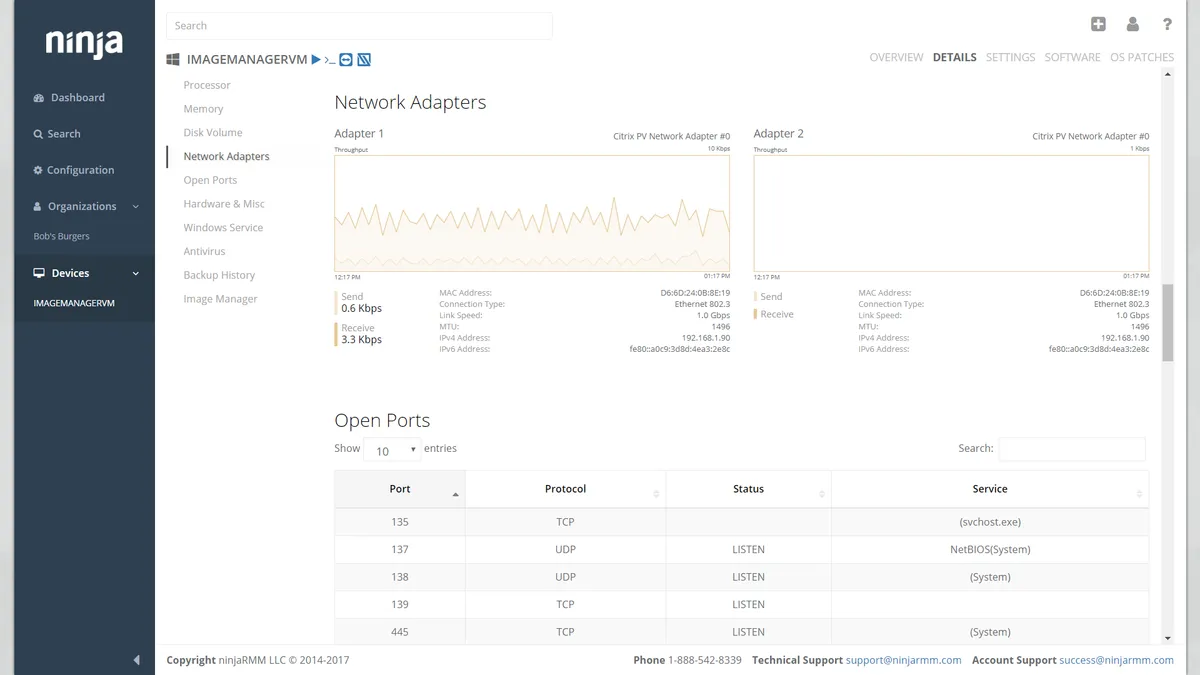Viewport: 1200px width, 675px height.
Task: Sort the table by Protocol column
Action: 565,489
